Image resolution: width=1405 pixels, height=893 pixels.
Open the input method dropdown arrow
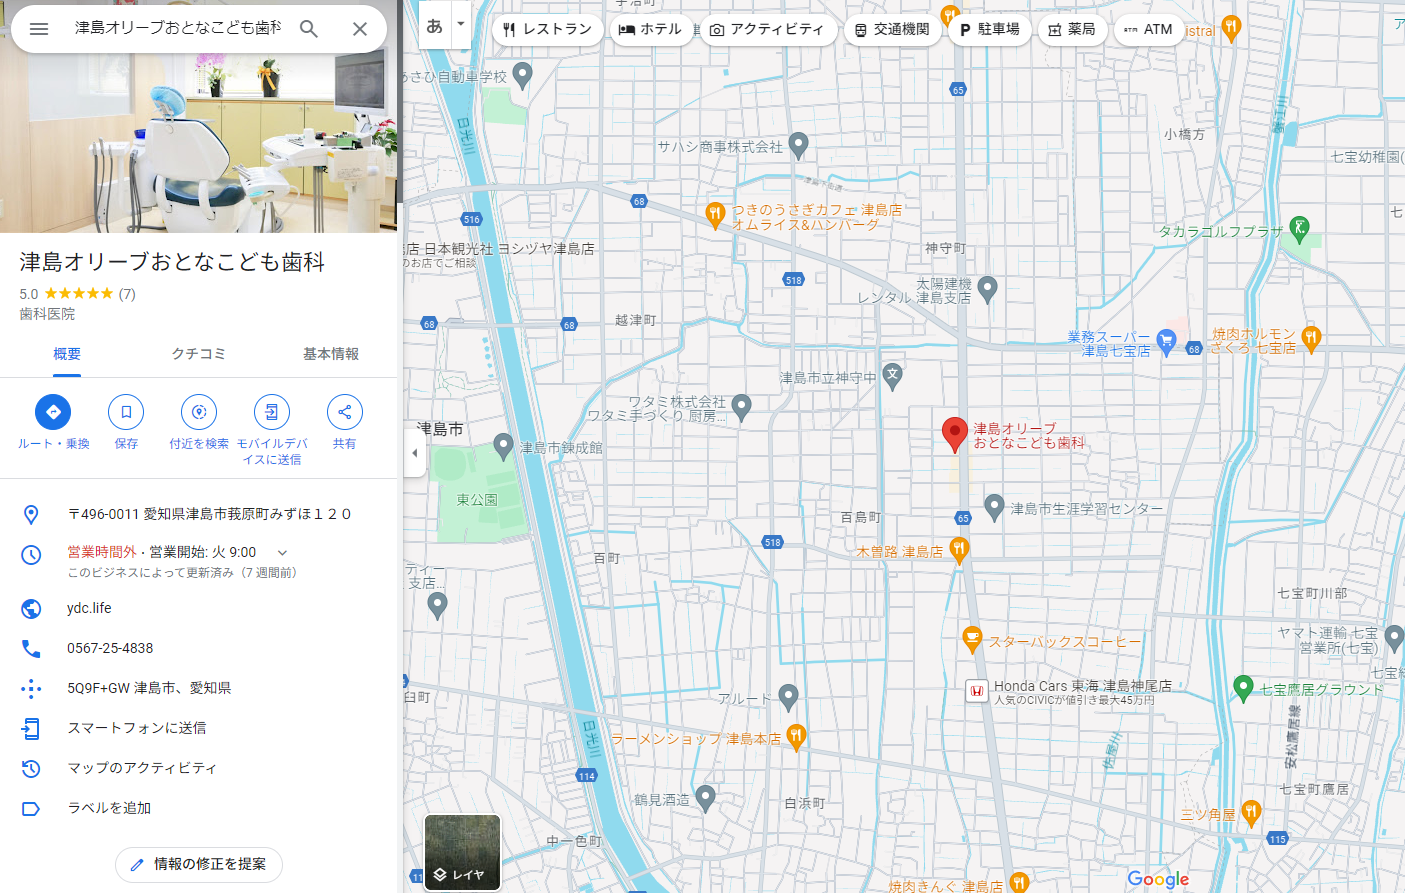(461, 24)
